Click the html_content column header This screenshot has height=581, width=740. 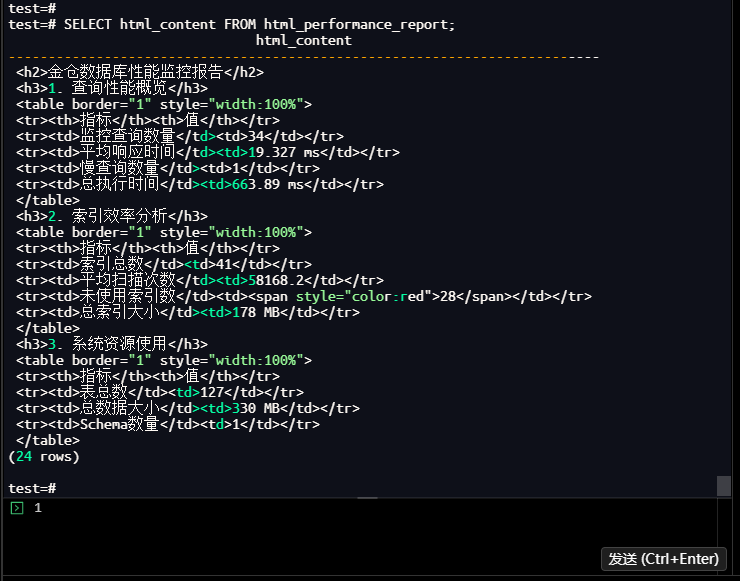click(303, 40)
